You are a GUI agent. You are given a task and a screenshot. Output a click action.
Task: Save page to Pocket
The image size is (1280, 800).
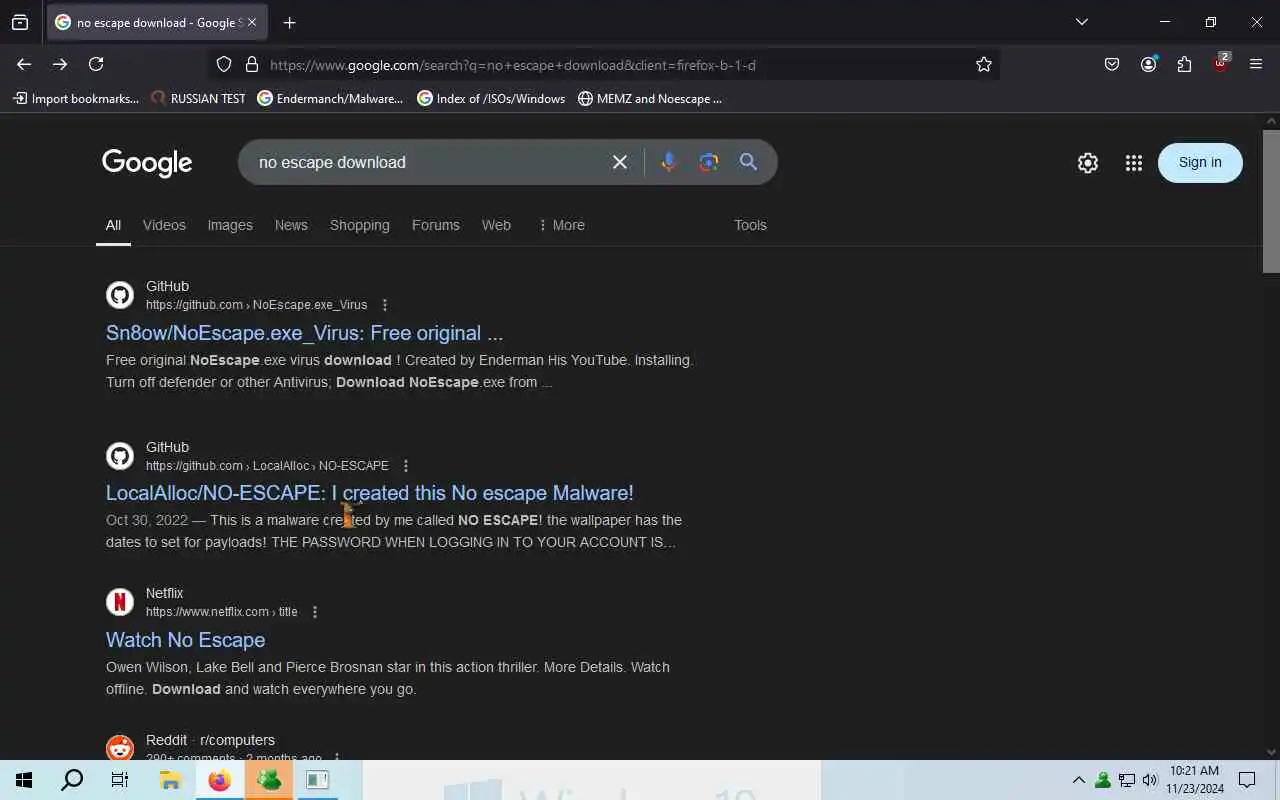click(1112, 64)
